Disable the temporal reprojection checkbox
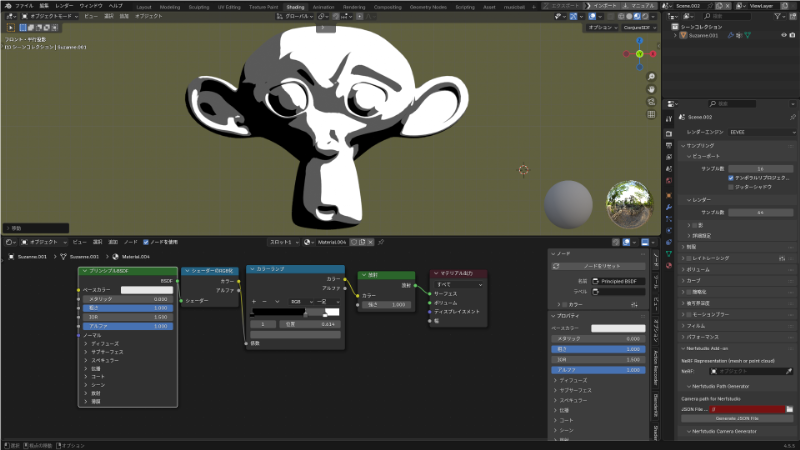800x450 pixels. click(x=730, y=177)
